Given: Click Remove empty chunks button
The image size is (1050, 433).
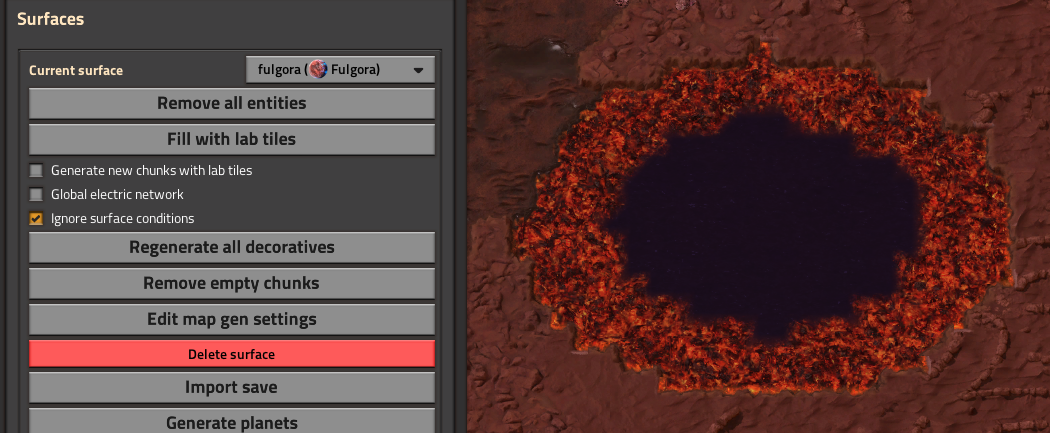Looking at the screenshot, I should tap(232, 283).
